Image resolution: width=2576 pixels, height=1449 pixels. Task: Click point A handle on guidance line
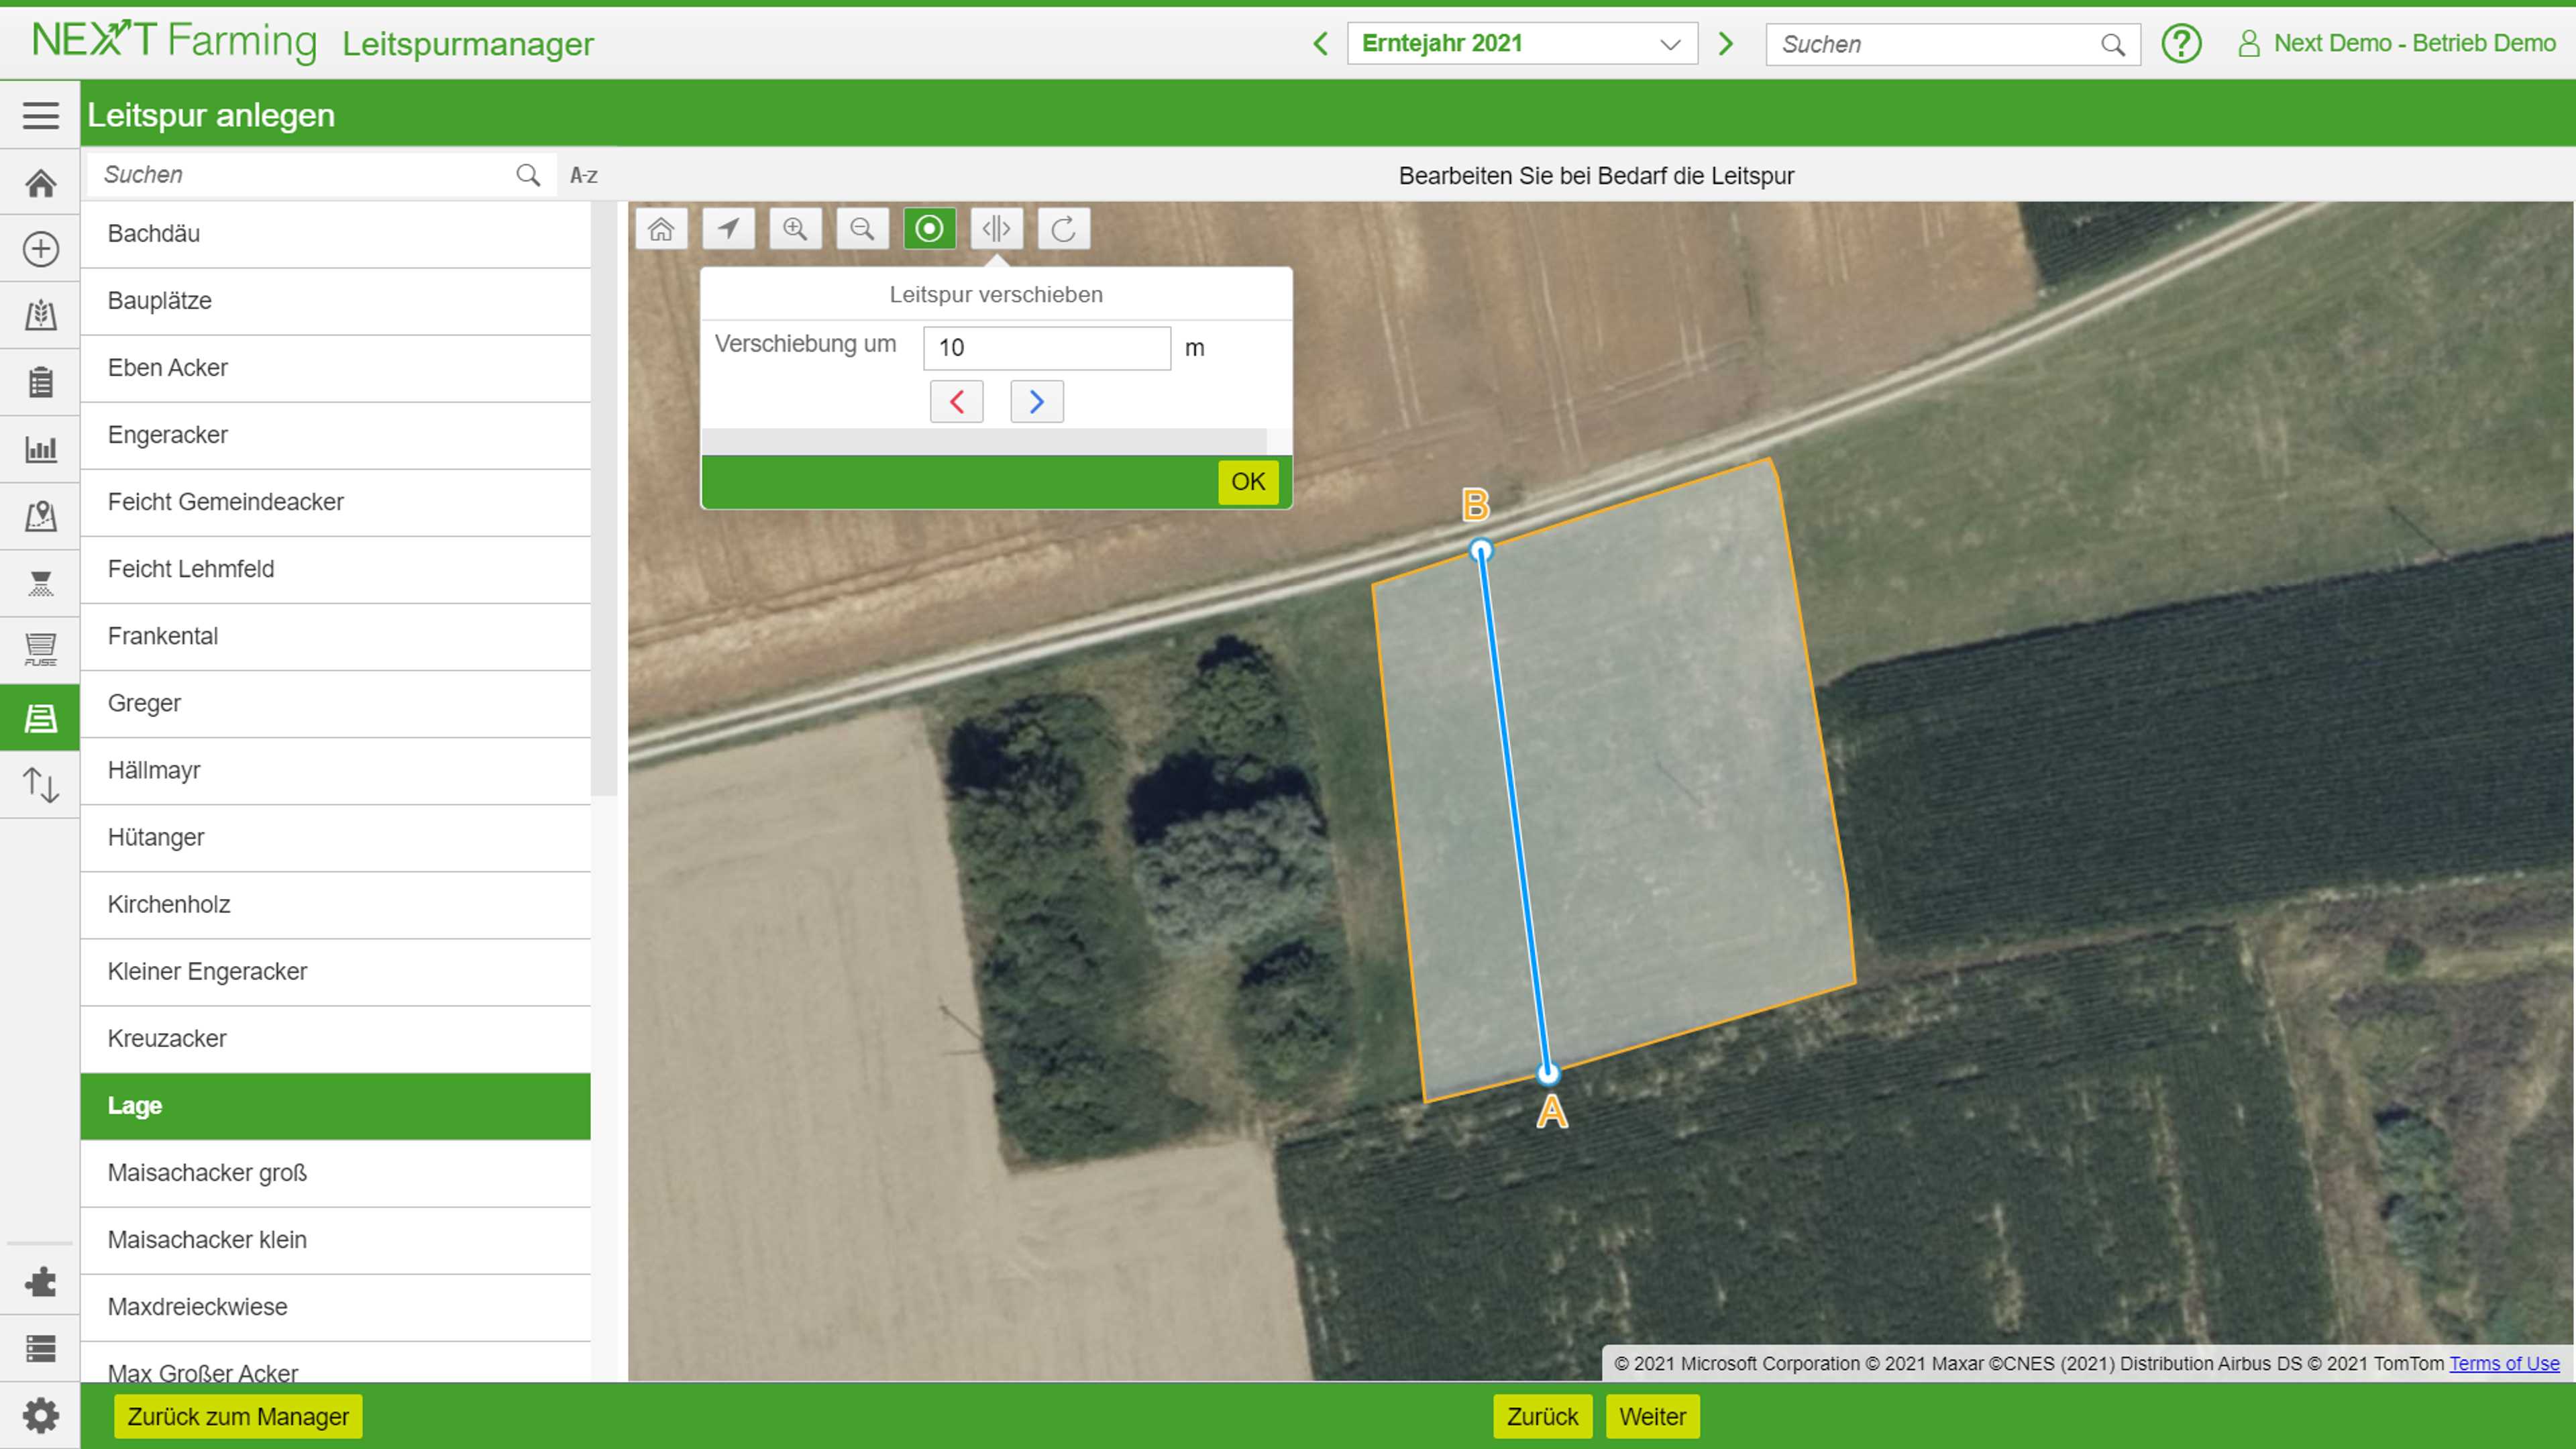[x=1548, y=1074]
